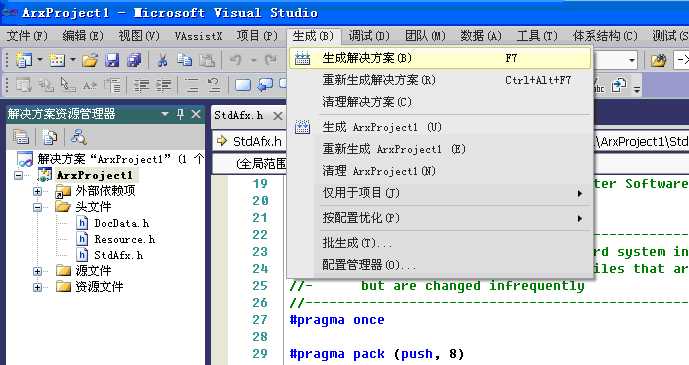Click the Uncomment Lines icon

214,85
